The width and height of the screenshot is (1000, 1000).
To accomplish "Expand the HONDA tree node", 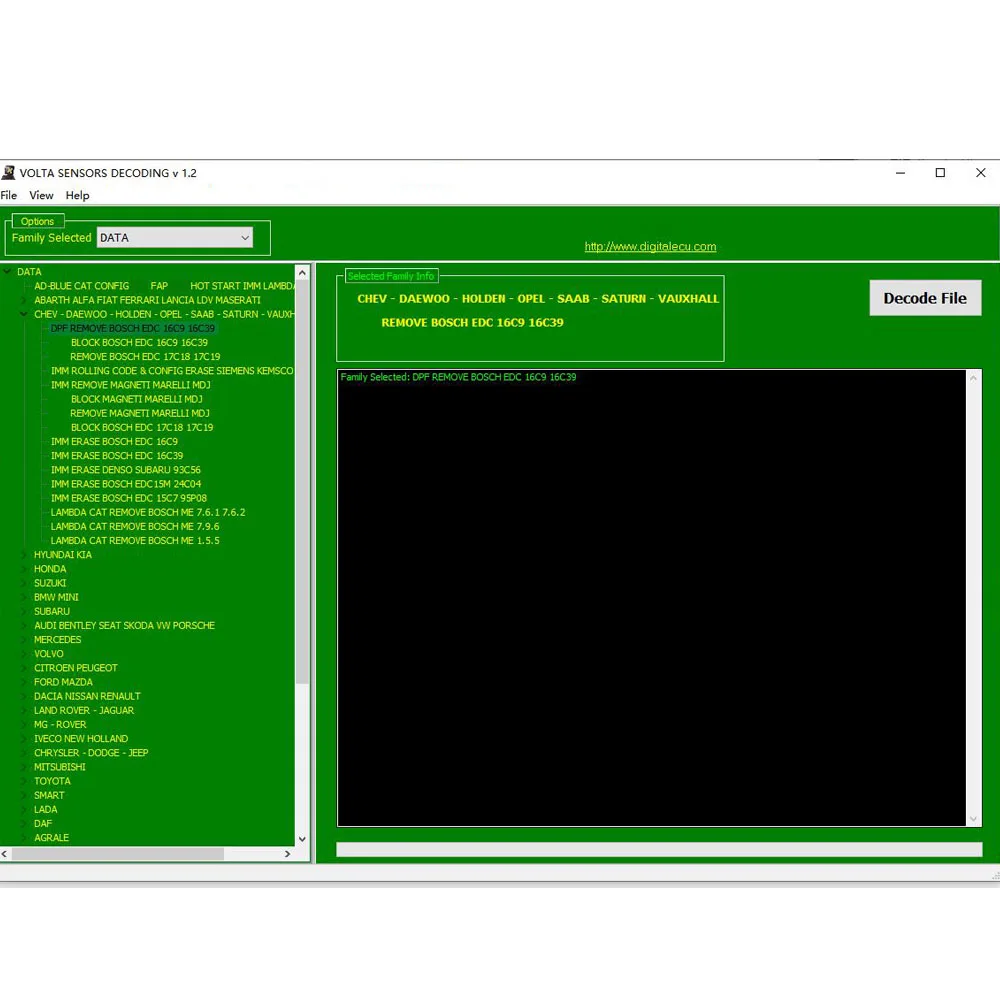I will (x=24, y=569).
